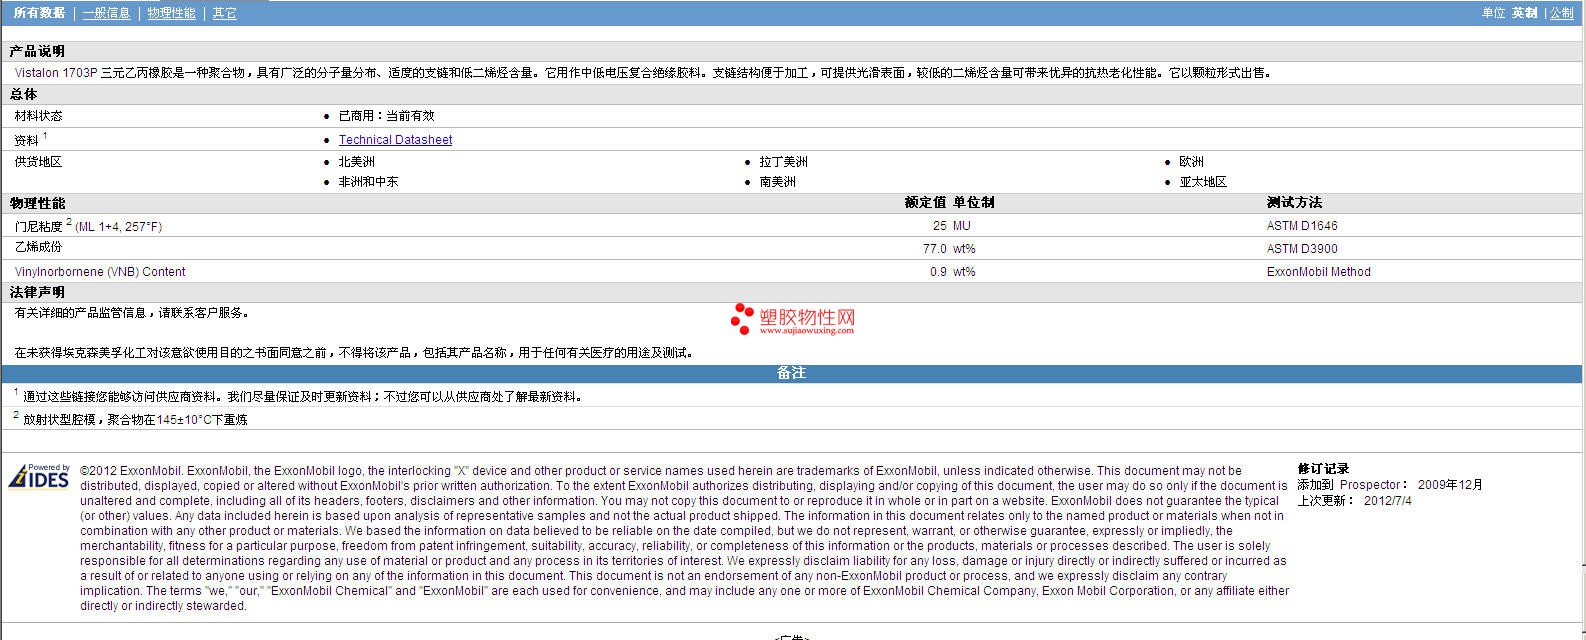Open the Technical Datasheet link
The height and width of the screenshot is (640, 1586).
[395, 140]
